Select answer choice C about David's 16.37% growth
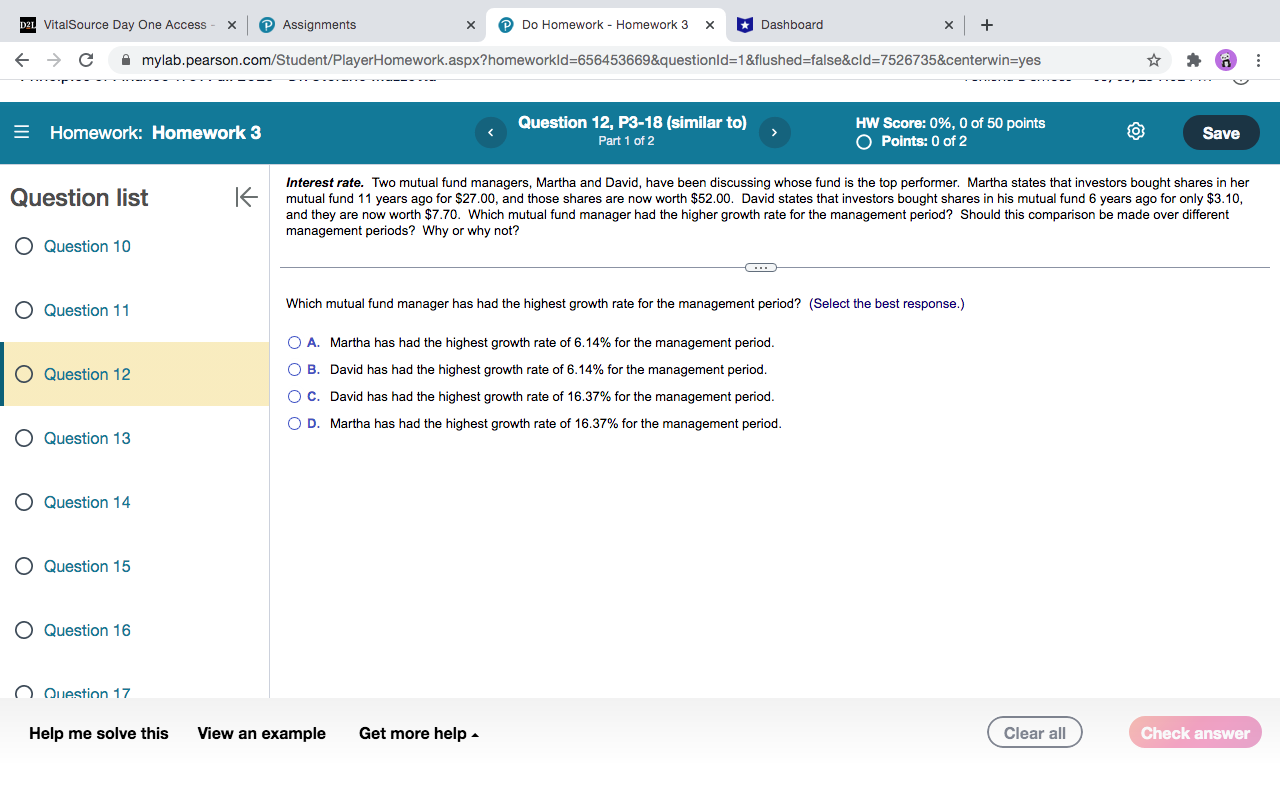This screenshot has width=1280, height=800. tap(294, 396)
